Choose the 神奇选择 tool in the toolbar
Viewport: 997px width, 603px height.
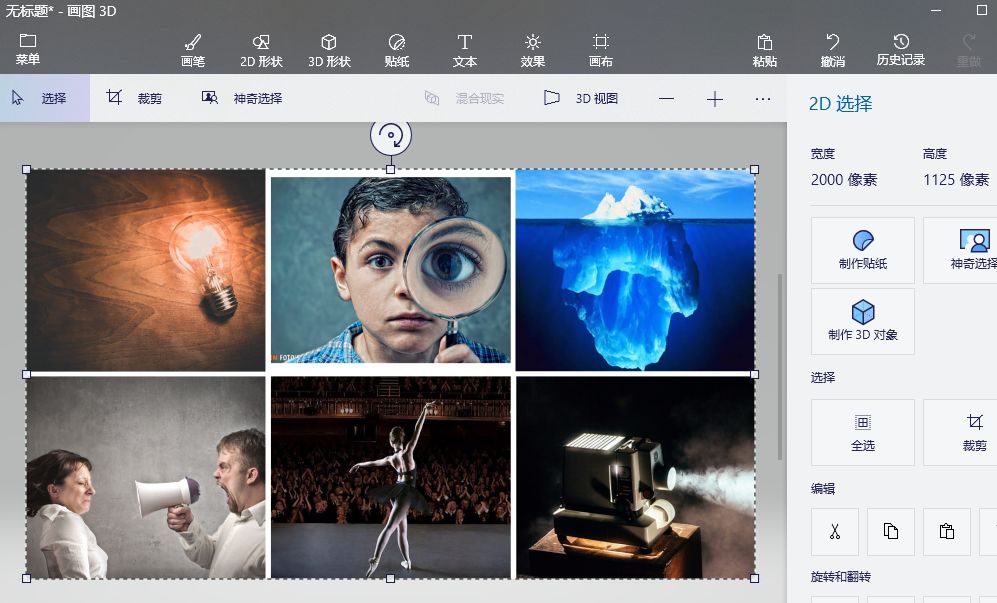point(242,98)
